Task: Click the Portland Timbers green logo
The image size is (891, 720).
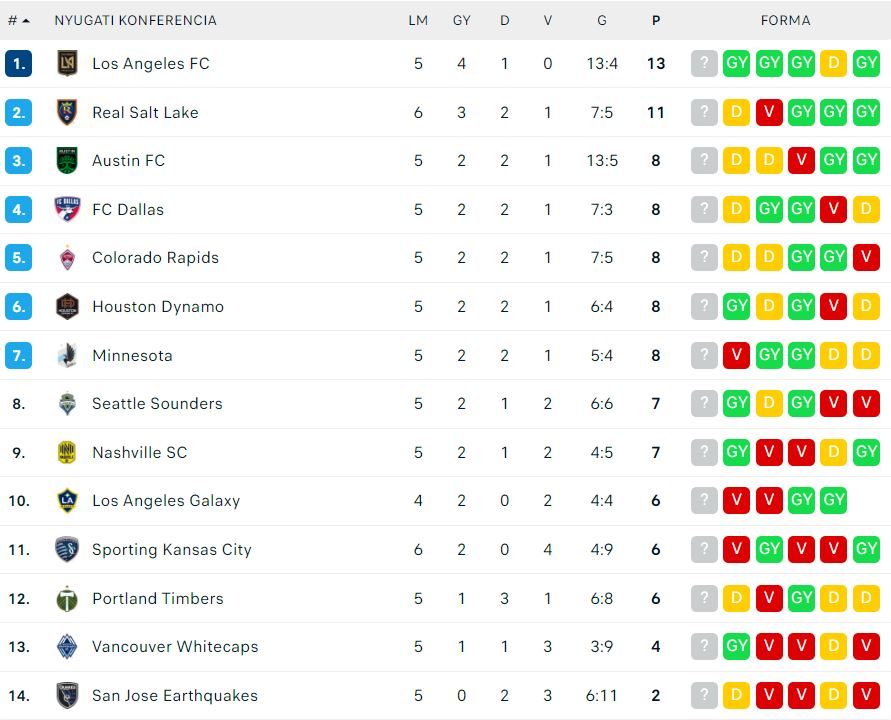Action: coord(67,599)
